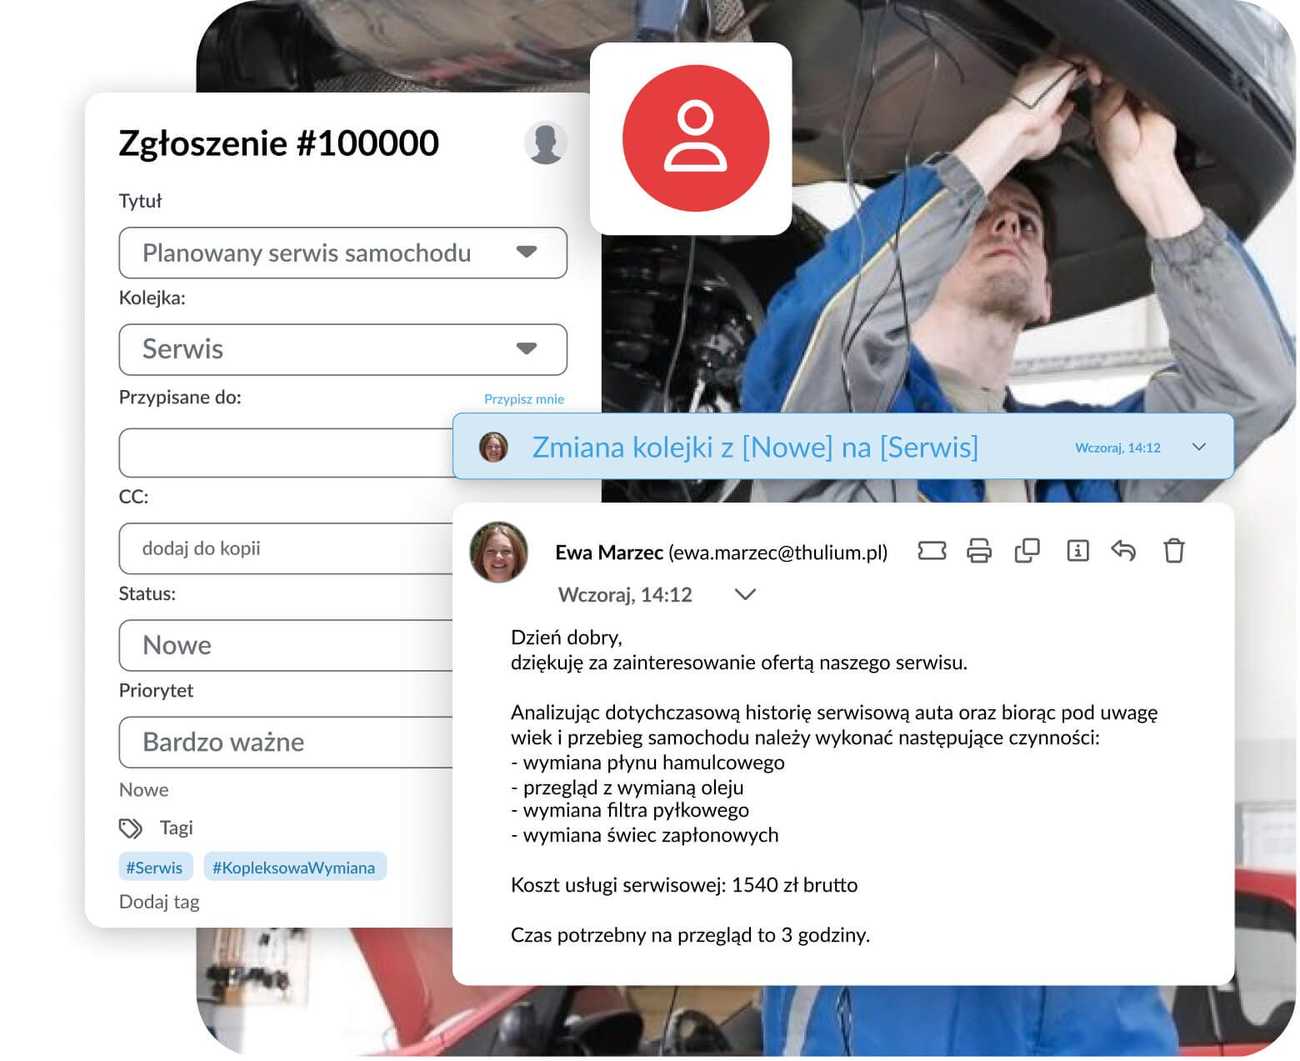Expand message details chevron below sender
This screenshot has width=1300, height=1061.
[745, 595]
